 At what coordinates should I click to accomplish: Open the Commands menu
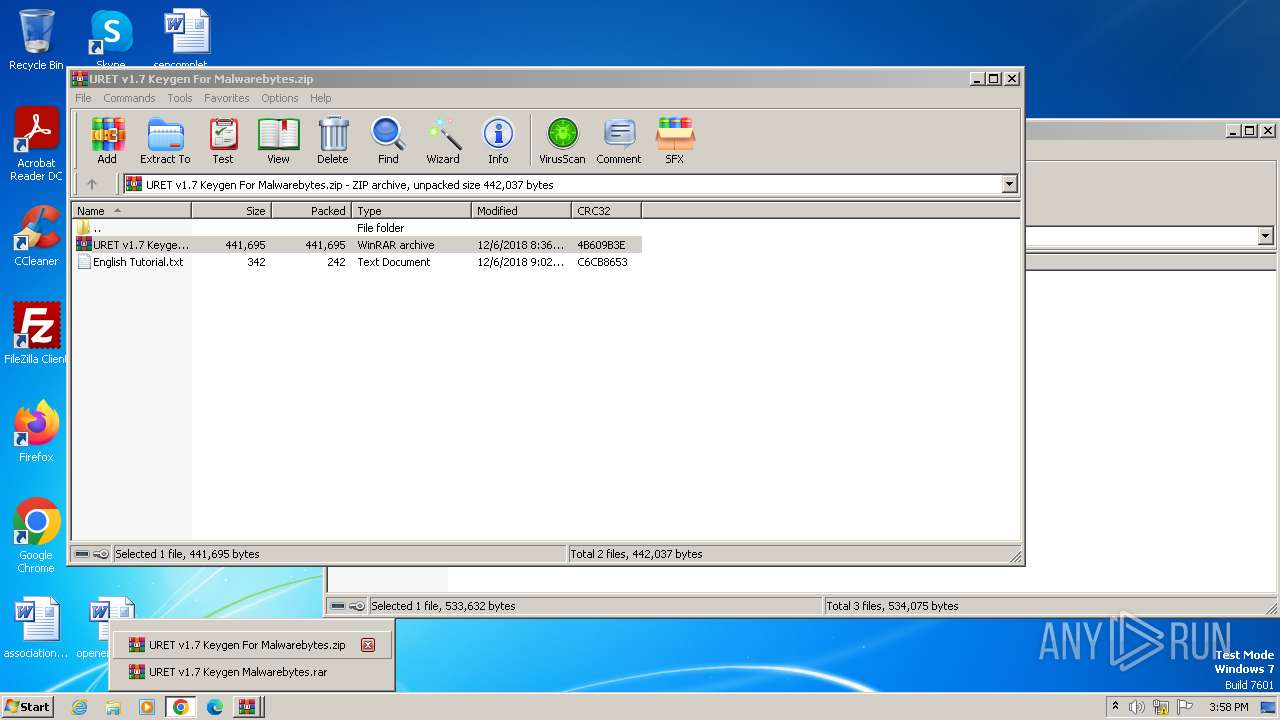tap(129, 98)
